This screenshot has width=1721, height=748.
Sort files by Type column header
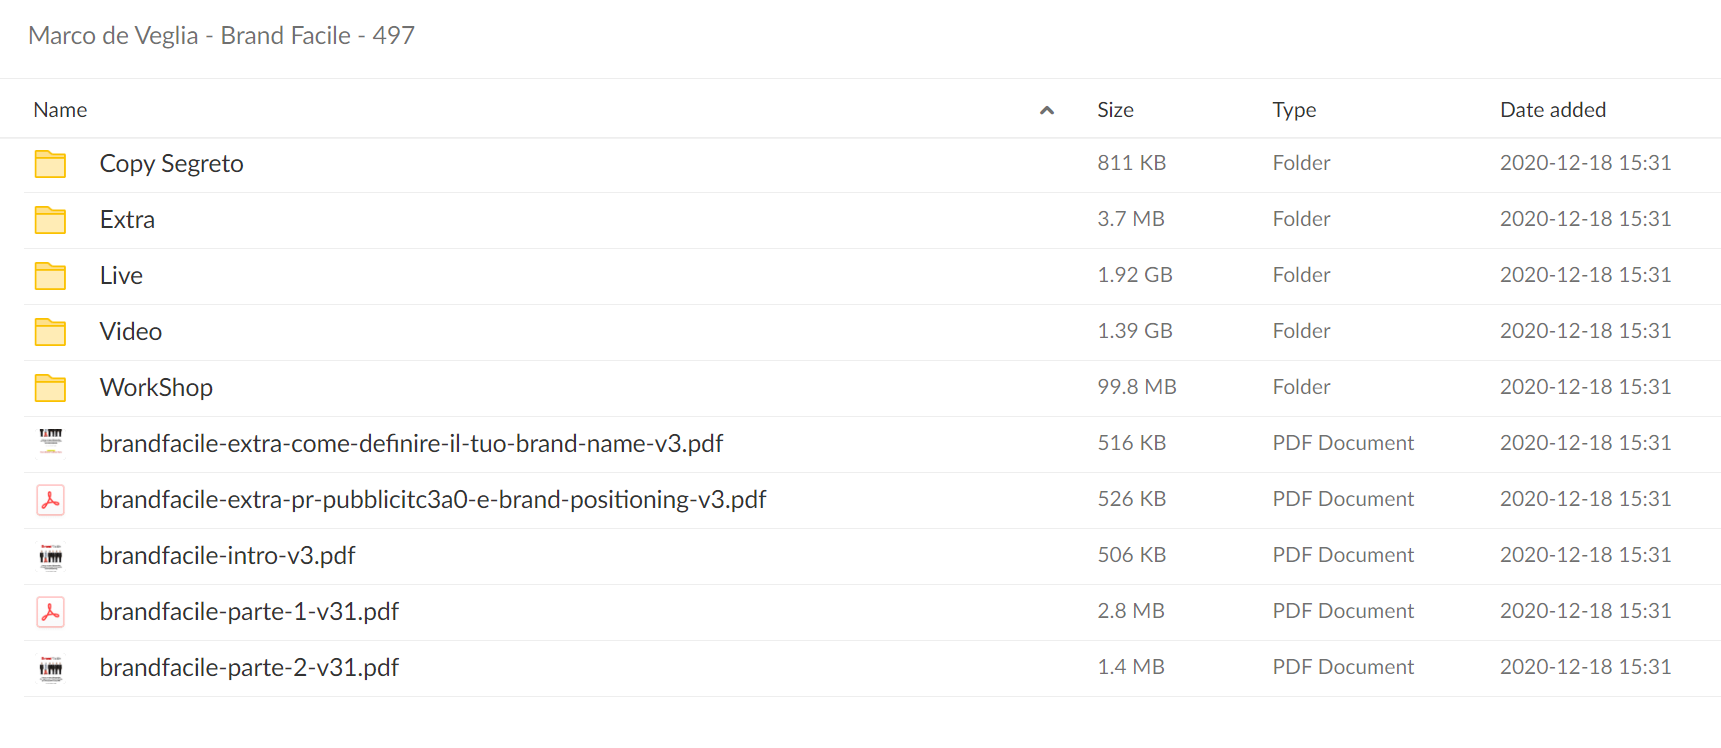pyautogui.click(x=1294, y=110)
